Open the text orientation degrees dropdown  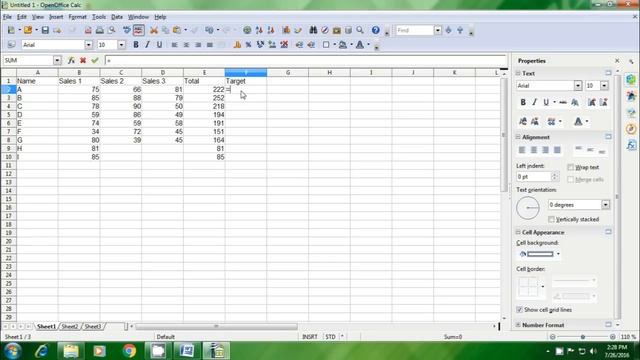605,204
